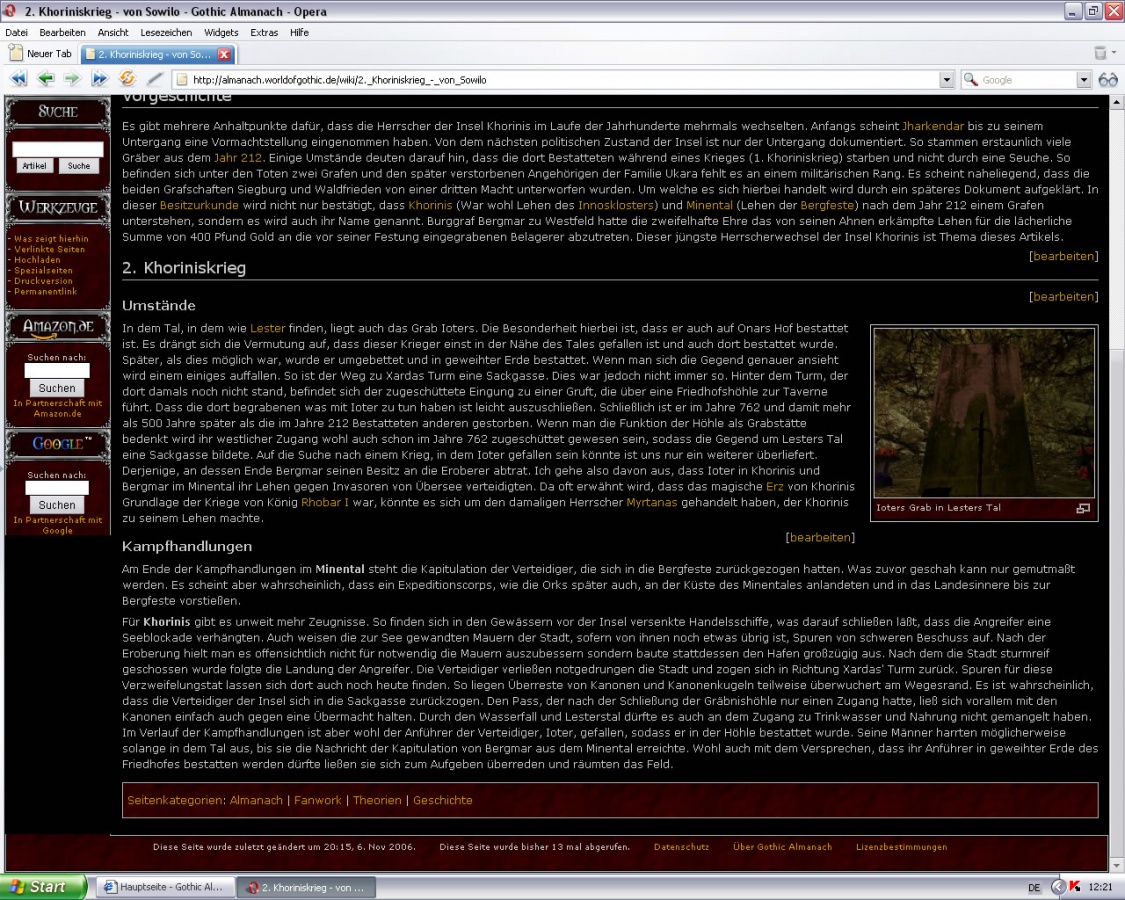This screenshot has width=1125, height=900.
Task: Close the 2. Khoriniskrieg tab with the red X
Action: coord(224,54)
